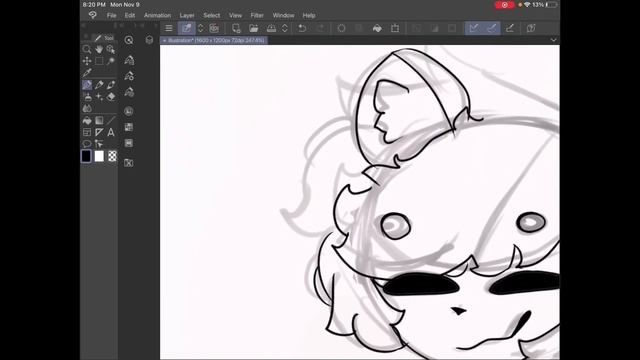640x360 pixels.
Task: Pick the Fill bucket tool
Action: point(87,120)
